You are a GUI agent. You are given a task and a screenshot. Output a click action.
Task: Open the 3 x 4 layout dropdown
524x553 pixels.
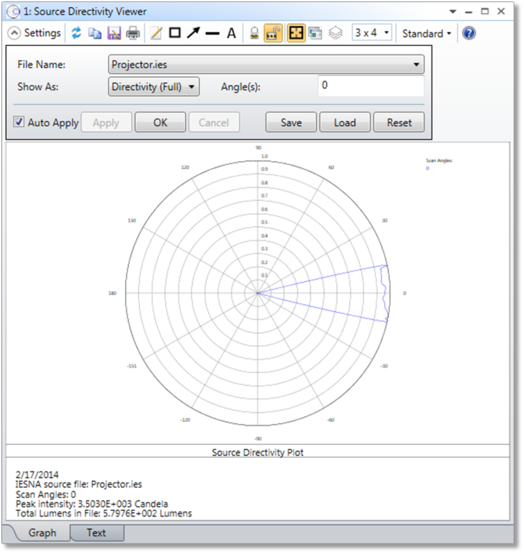tap(372, 33)
